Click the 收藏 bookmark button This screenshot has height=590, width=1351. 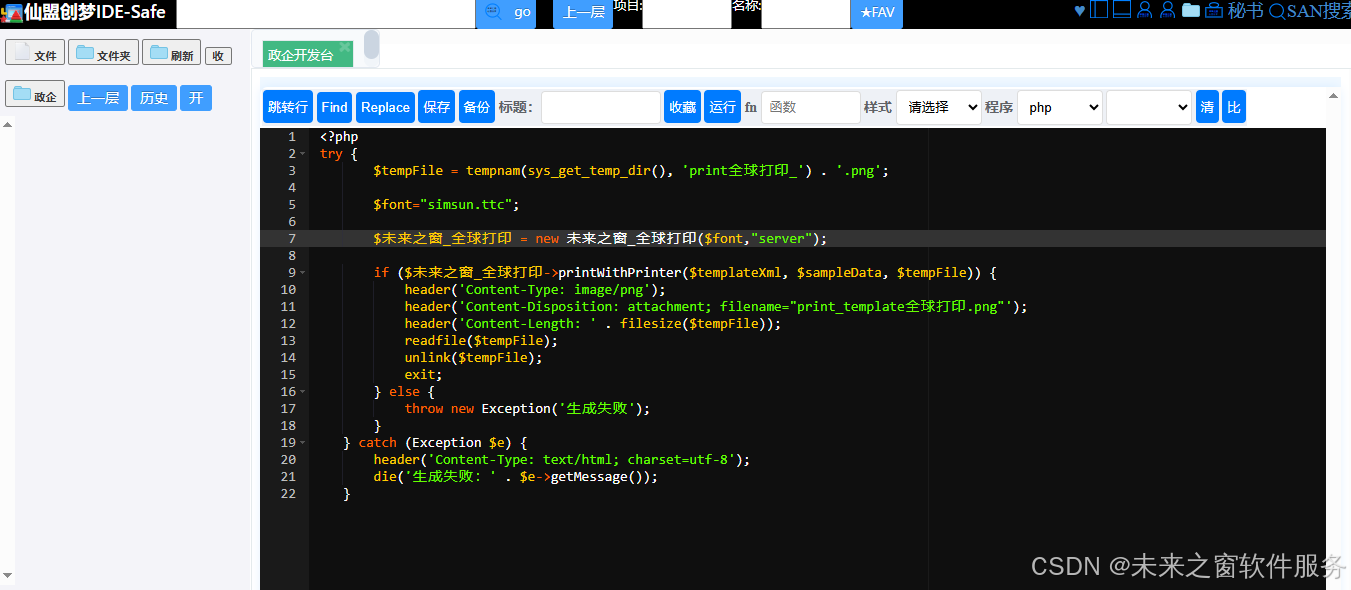[683, 107]
